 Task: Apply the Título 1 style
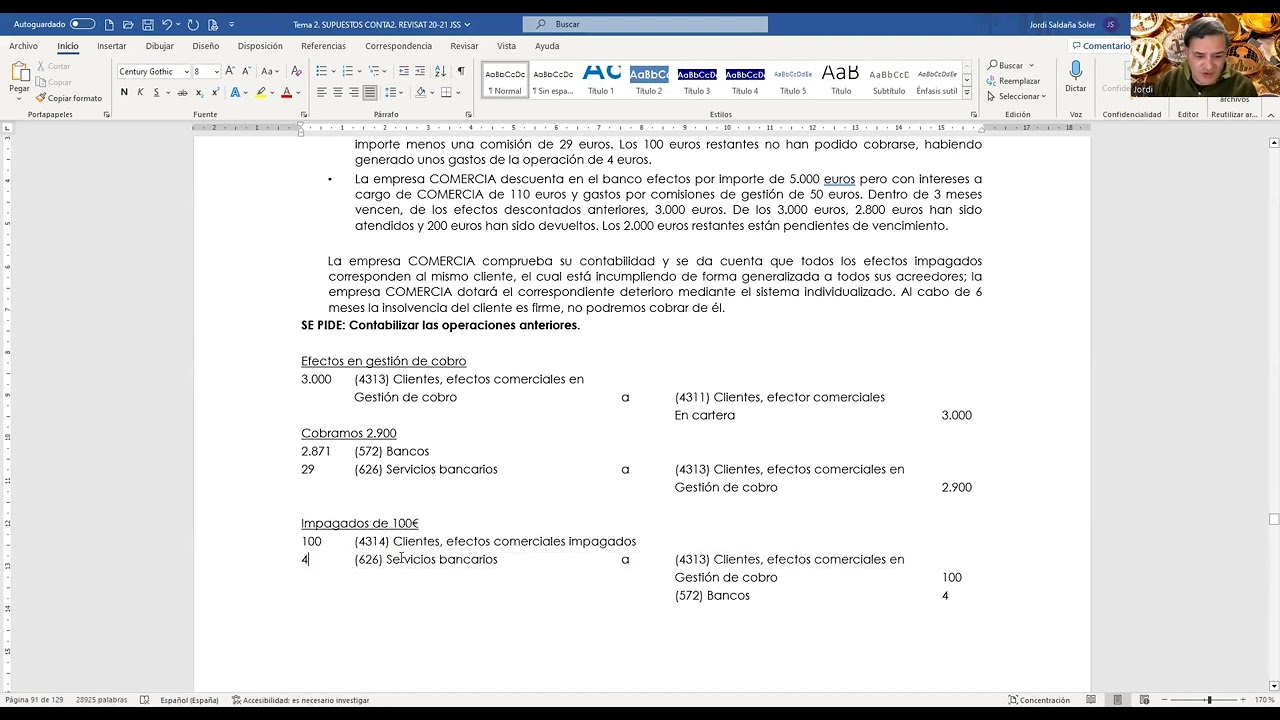coord(601,79)
